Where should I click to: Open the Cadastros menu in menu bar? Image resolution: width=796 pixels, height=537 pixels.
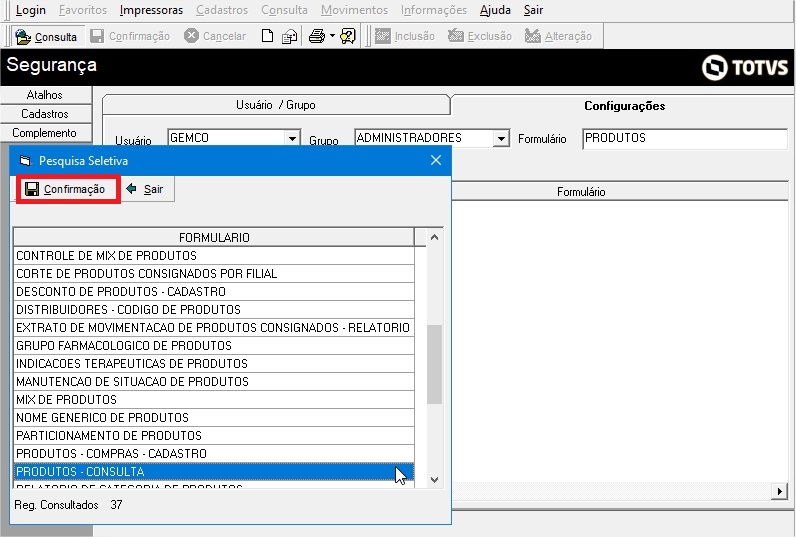(222, 10)
